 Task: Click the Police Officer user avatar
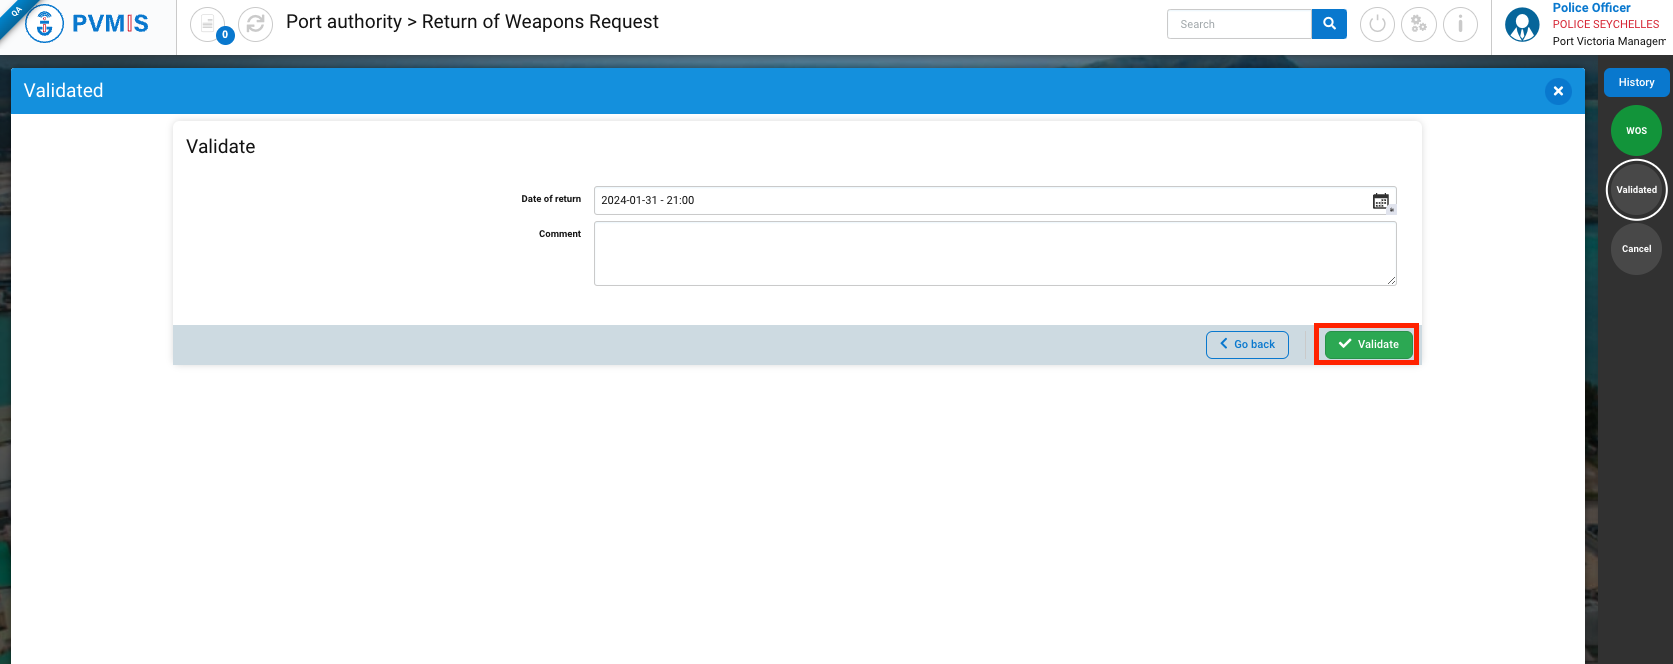coord(1522,25)
